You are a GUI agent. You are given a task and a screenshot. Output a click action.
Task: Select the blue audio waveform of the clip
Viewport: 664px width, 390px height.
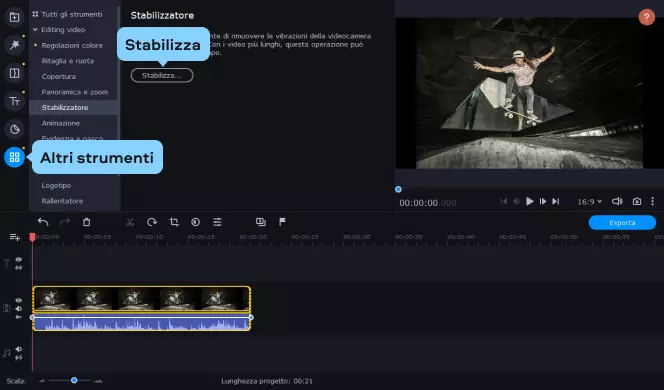141,324
